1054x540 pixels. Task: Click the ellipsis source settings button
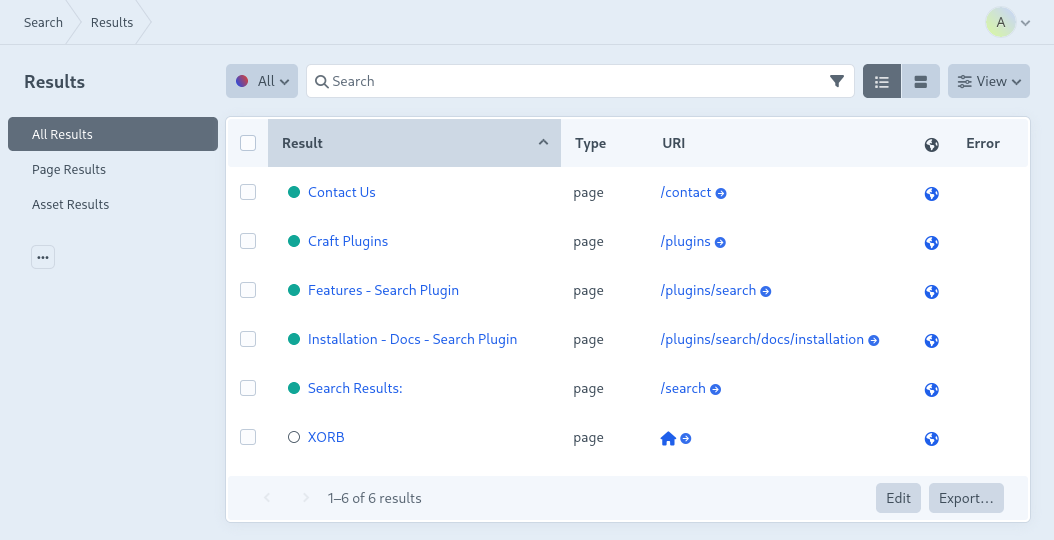pyautogui.click(x=43, y=257)
